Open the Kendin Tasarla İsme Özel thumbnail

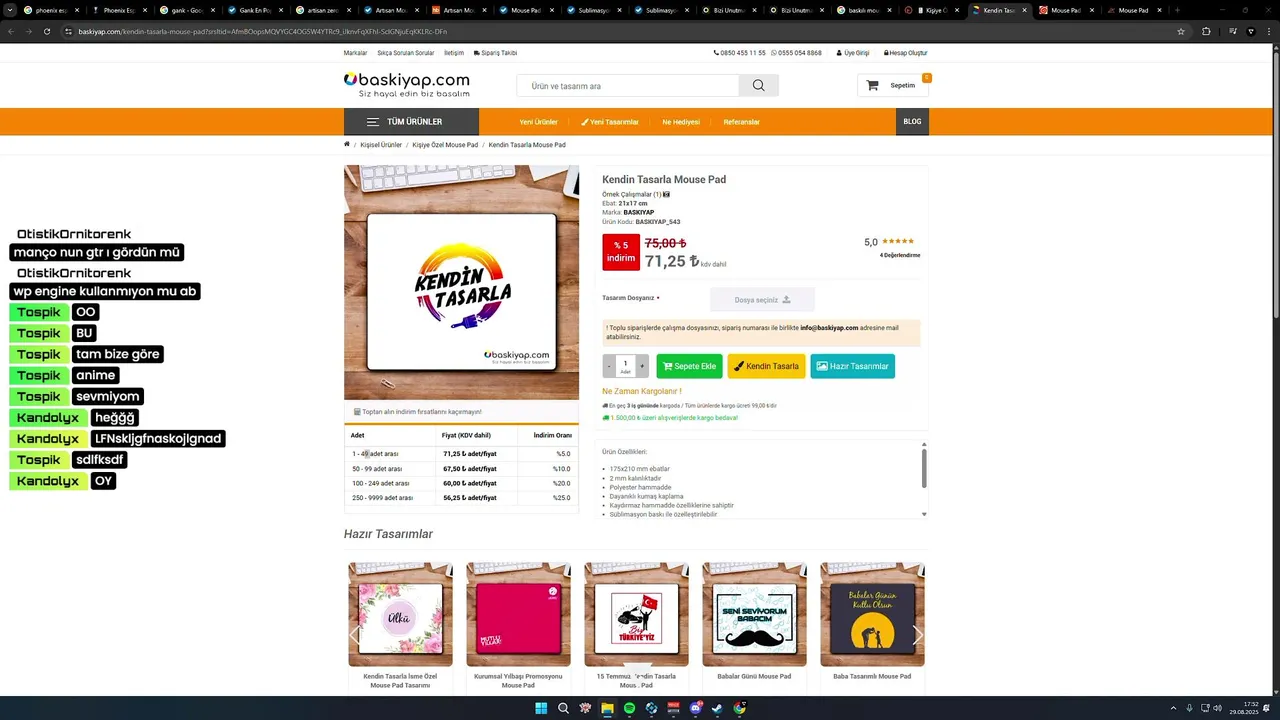pyautogui.click(x=400, y=614)
